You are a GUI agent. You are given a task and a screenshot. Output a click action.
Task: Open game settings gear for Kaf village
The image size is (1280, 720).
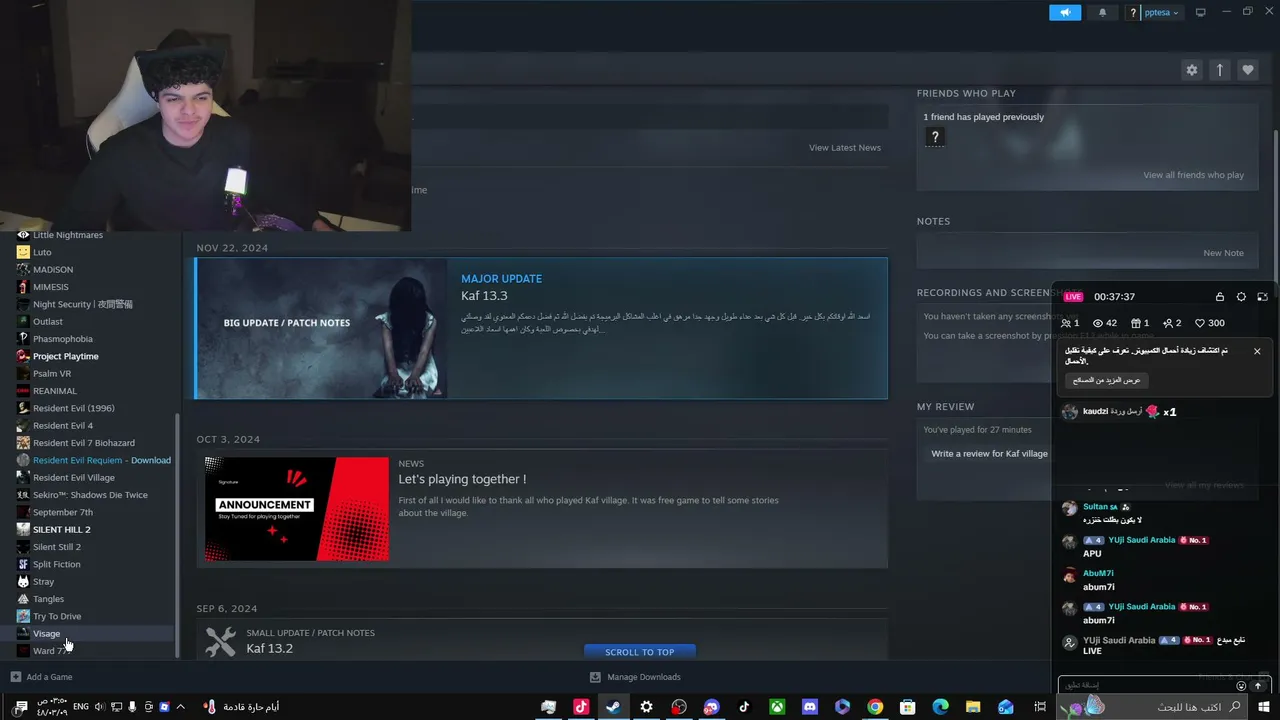(1191, 70)
